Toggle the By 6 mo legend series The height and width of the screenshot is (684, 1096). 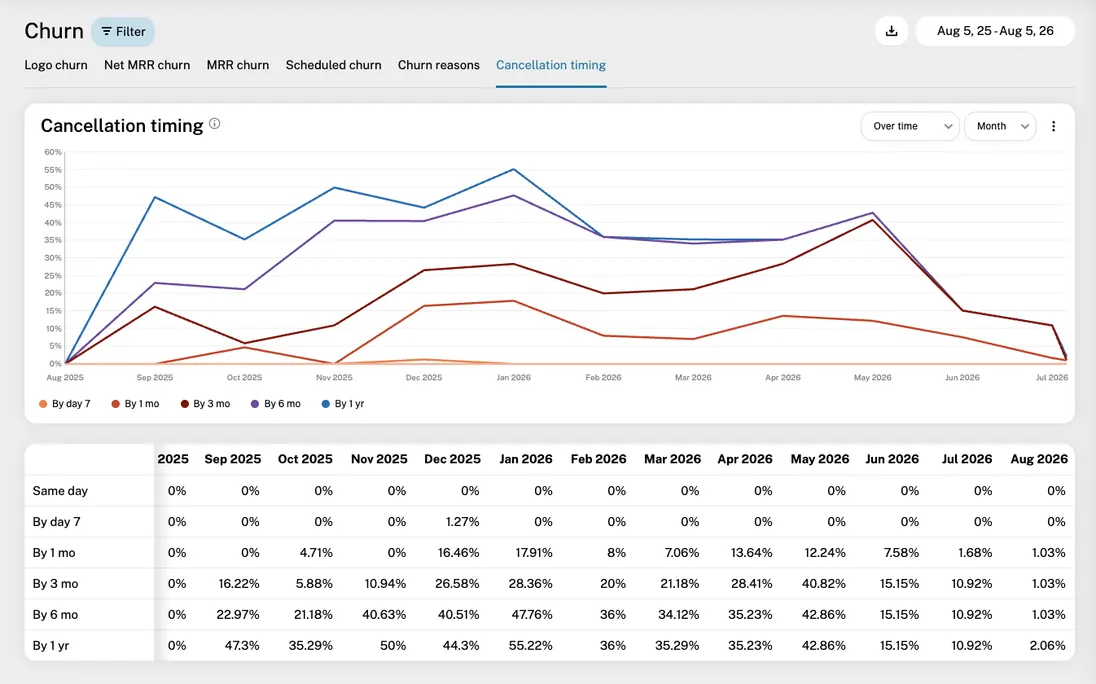[x=276, y=404]
